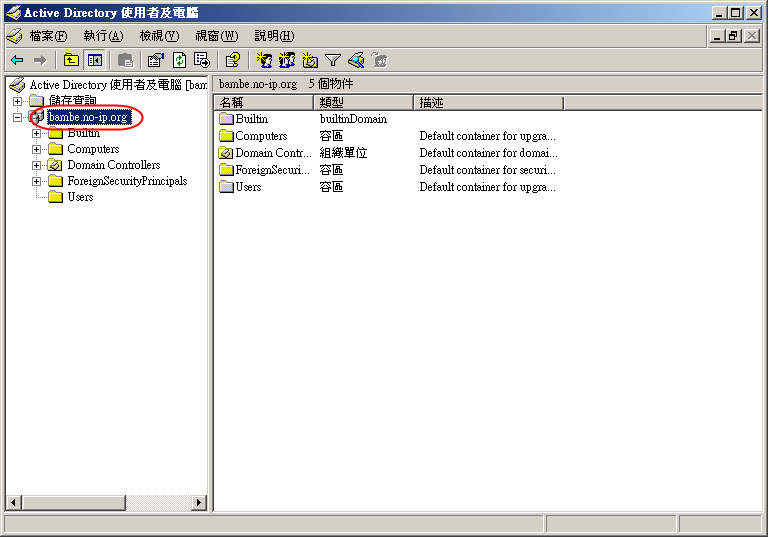Open Properties from the toolbar
This screenshot has height=537, width=768.
[155, 60]
